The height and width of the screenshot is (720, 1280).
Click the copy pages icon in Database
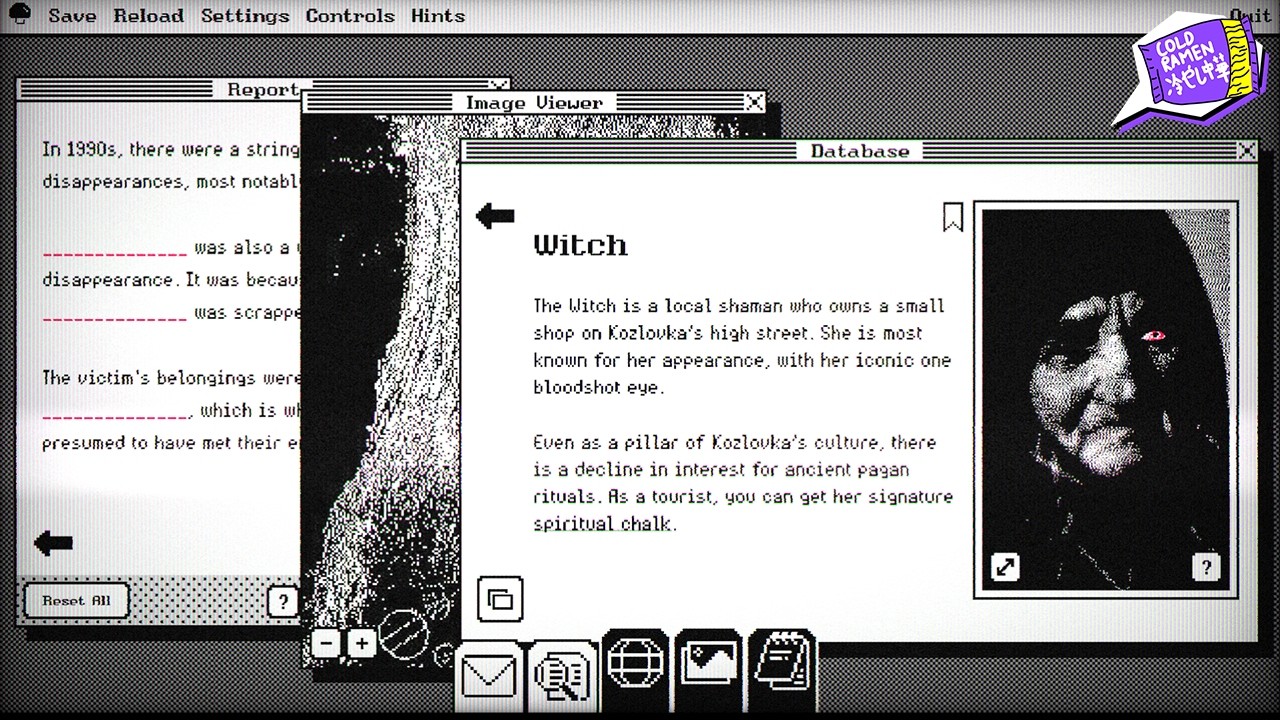pyautogui.click(x=500, y=599)
